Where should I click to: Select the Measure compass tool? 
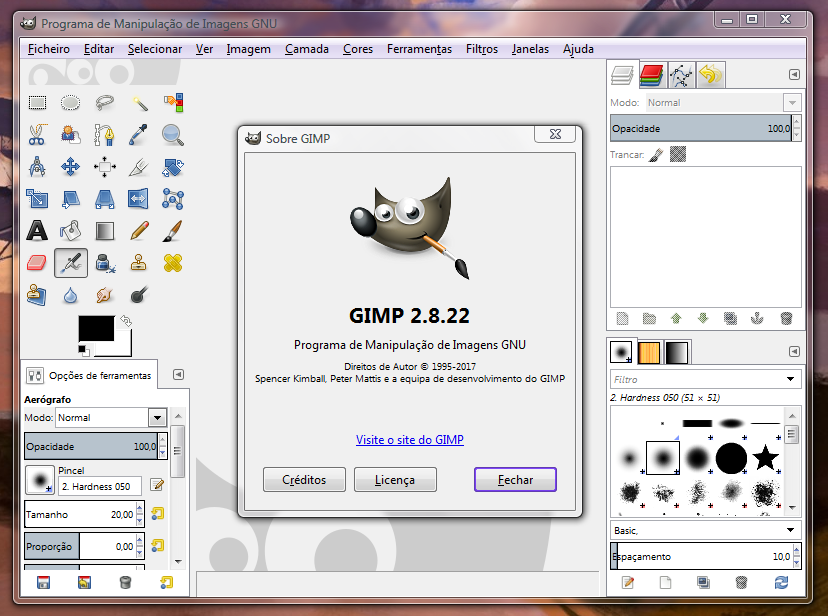37,167
